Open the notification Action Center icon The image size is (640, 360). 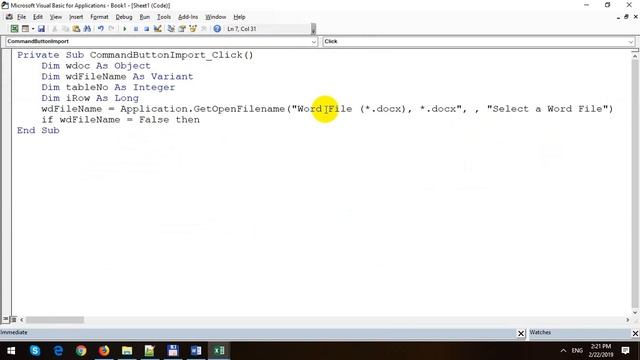tap(625, 351)
